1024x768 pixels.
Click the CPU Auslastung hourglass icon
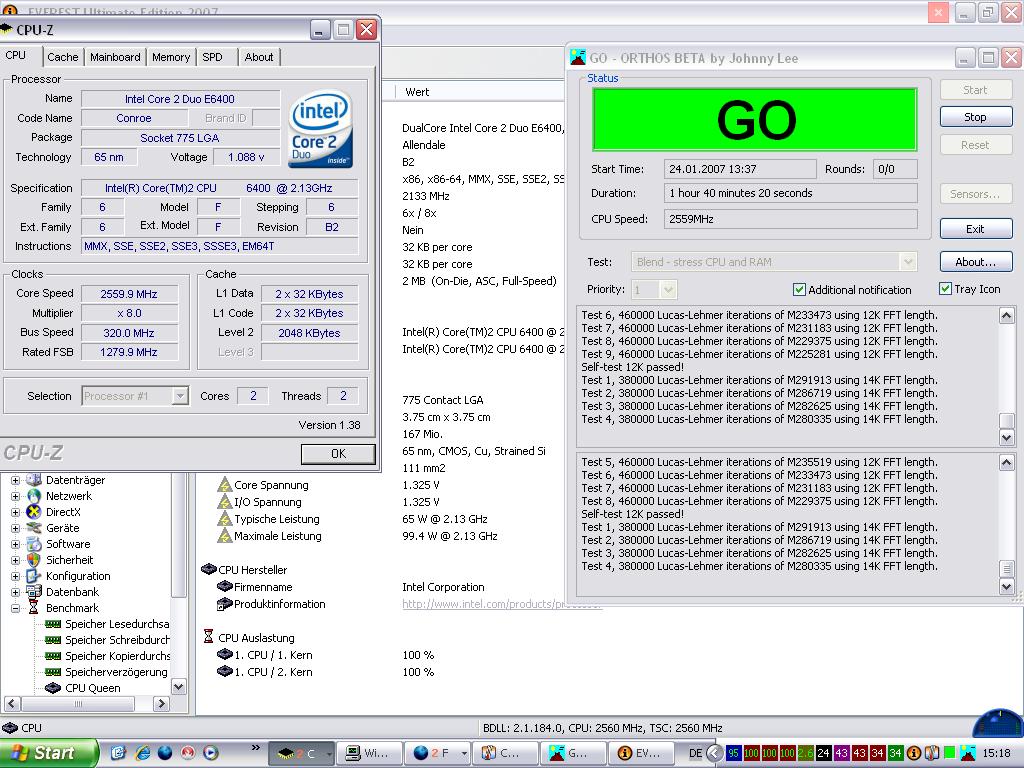tap(208, 637)
